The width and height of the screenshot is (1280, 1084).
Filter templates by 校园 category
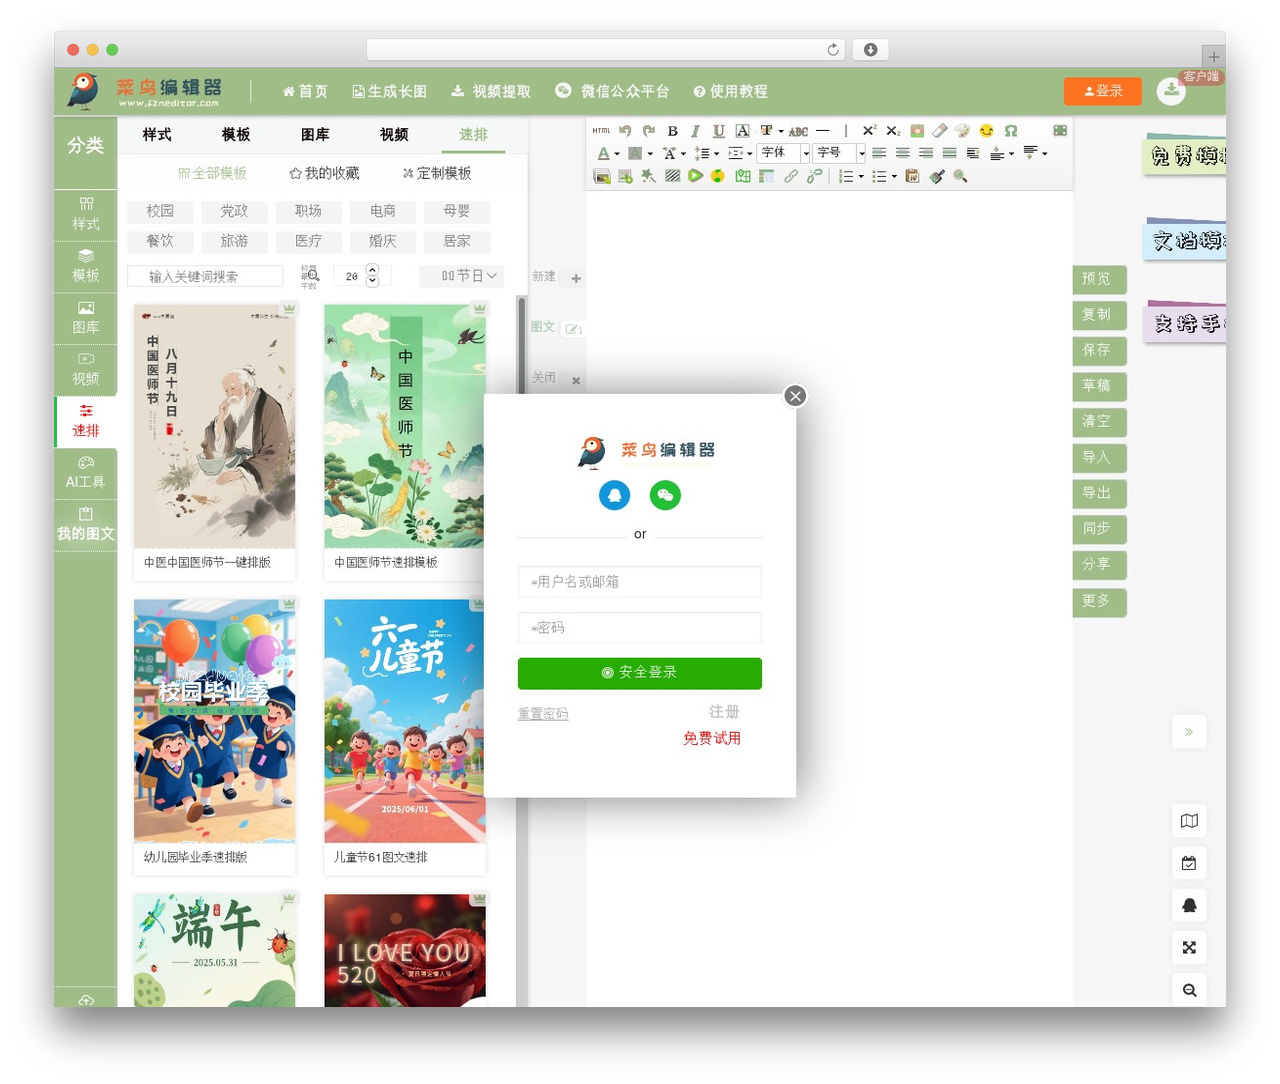pyautogui.click(x=160, y=211)
